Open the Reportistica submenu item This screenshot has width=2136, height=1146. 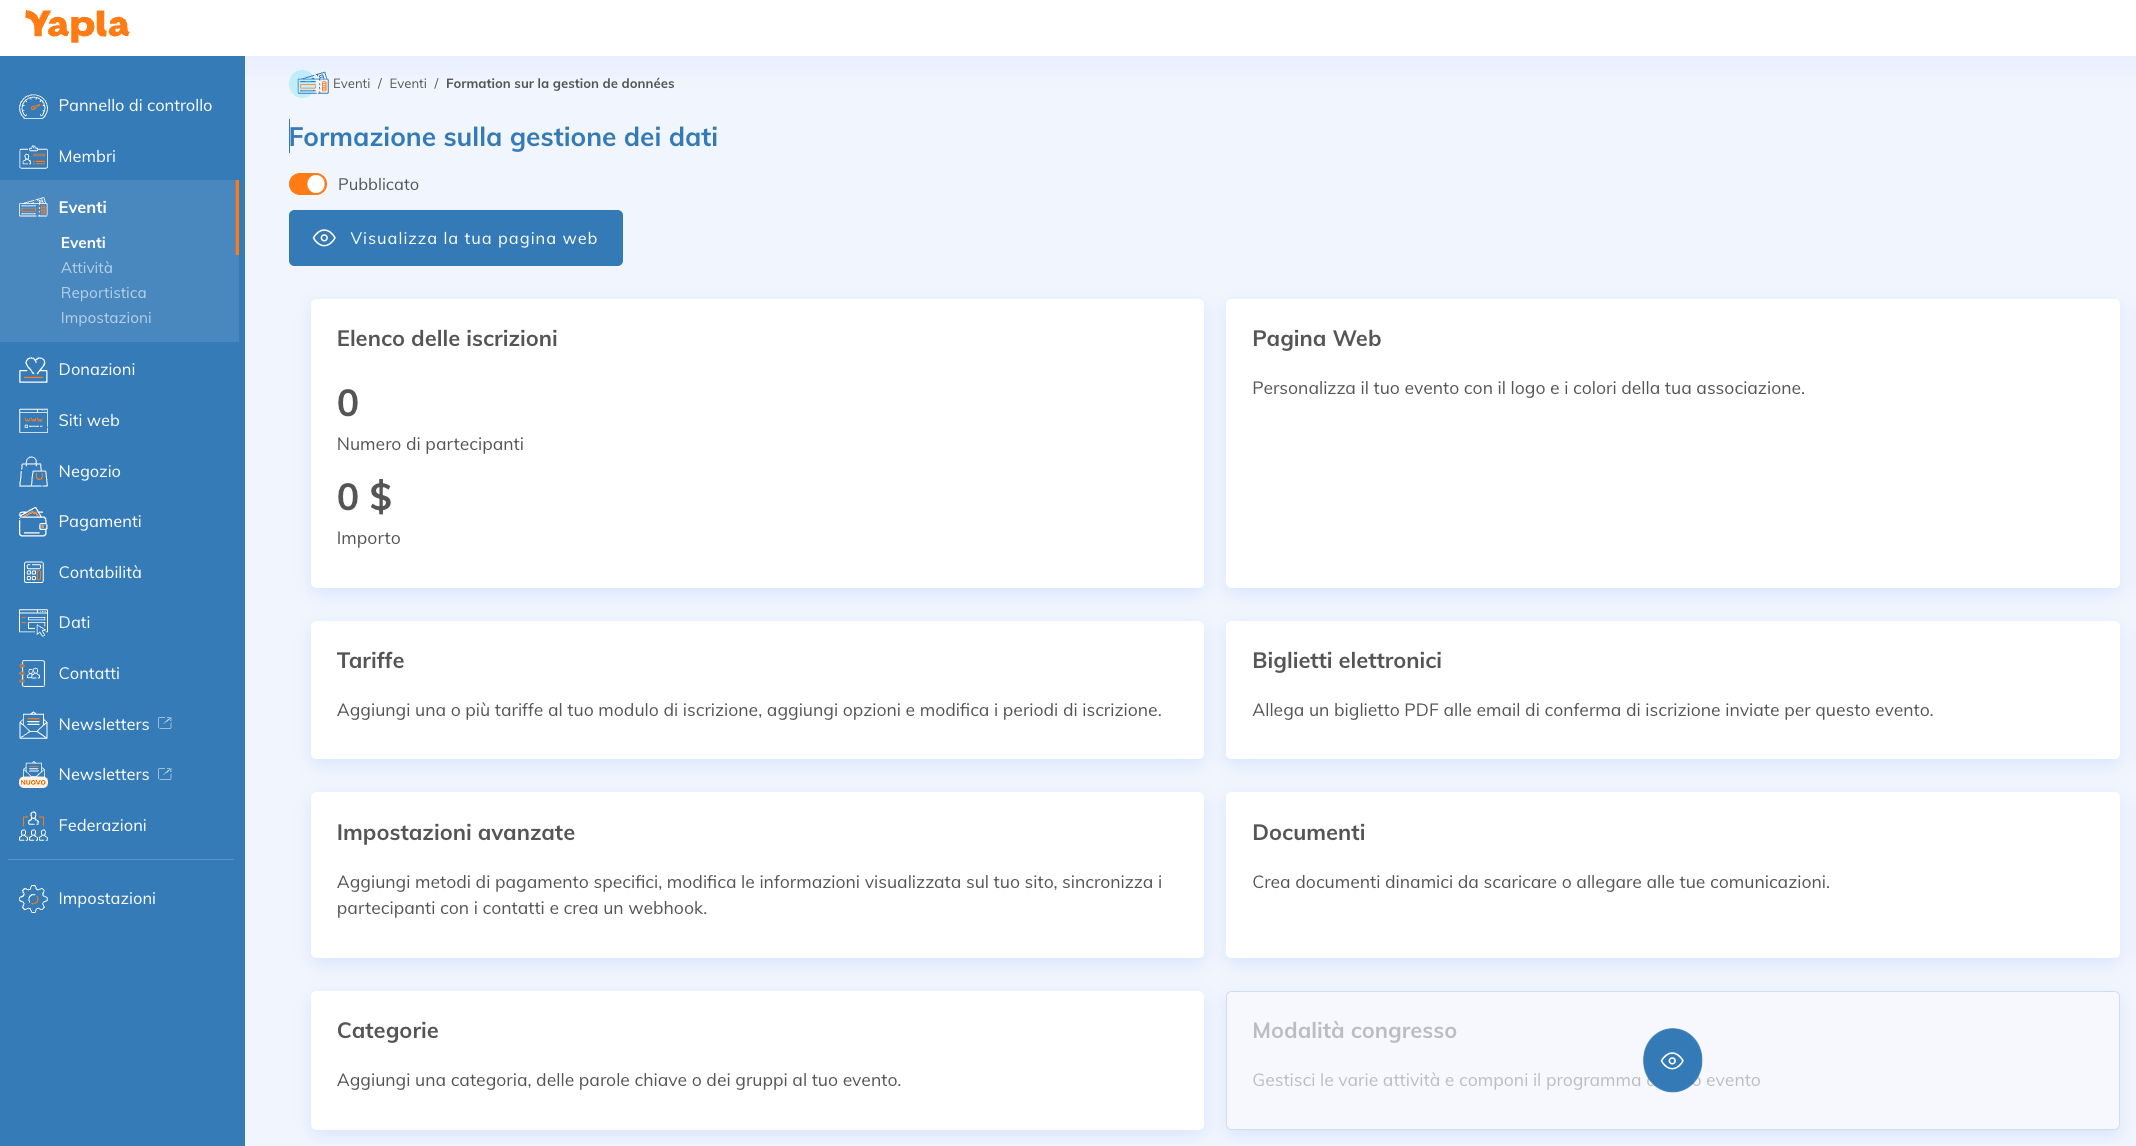tap(103, 293)
